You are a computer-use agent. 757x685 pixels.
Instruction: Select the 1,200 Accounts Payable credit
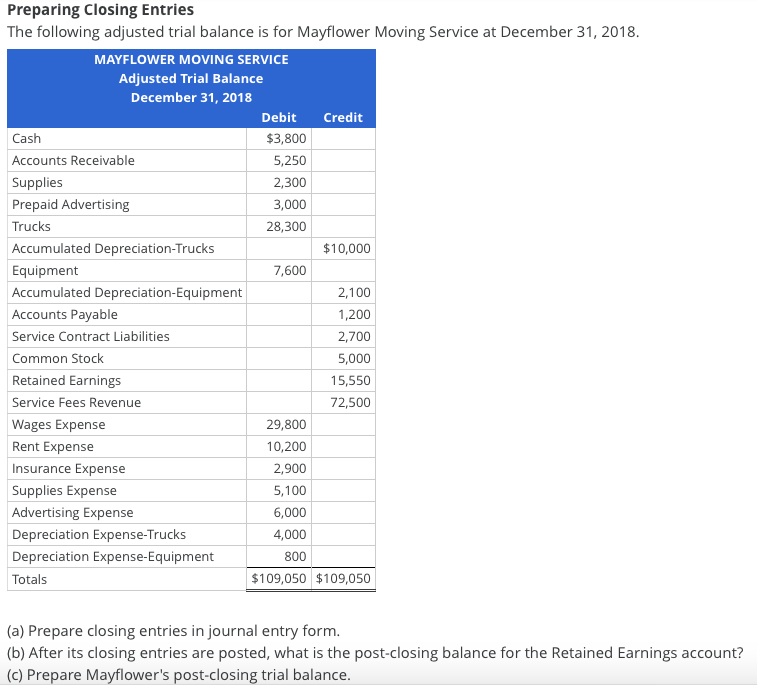(354, 315)
